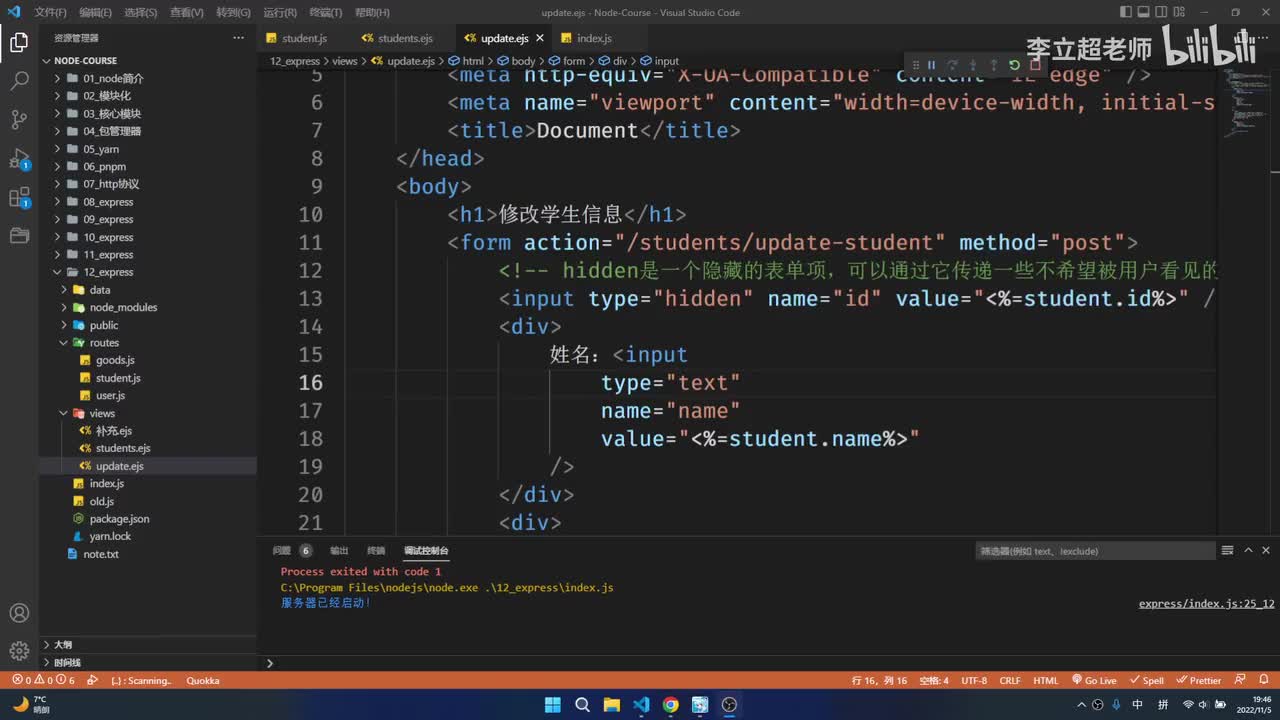This screenshot has width=1280, height=720.
Task: Close the update.ejs editor tab
Action: (540, 38)
